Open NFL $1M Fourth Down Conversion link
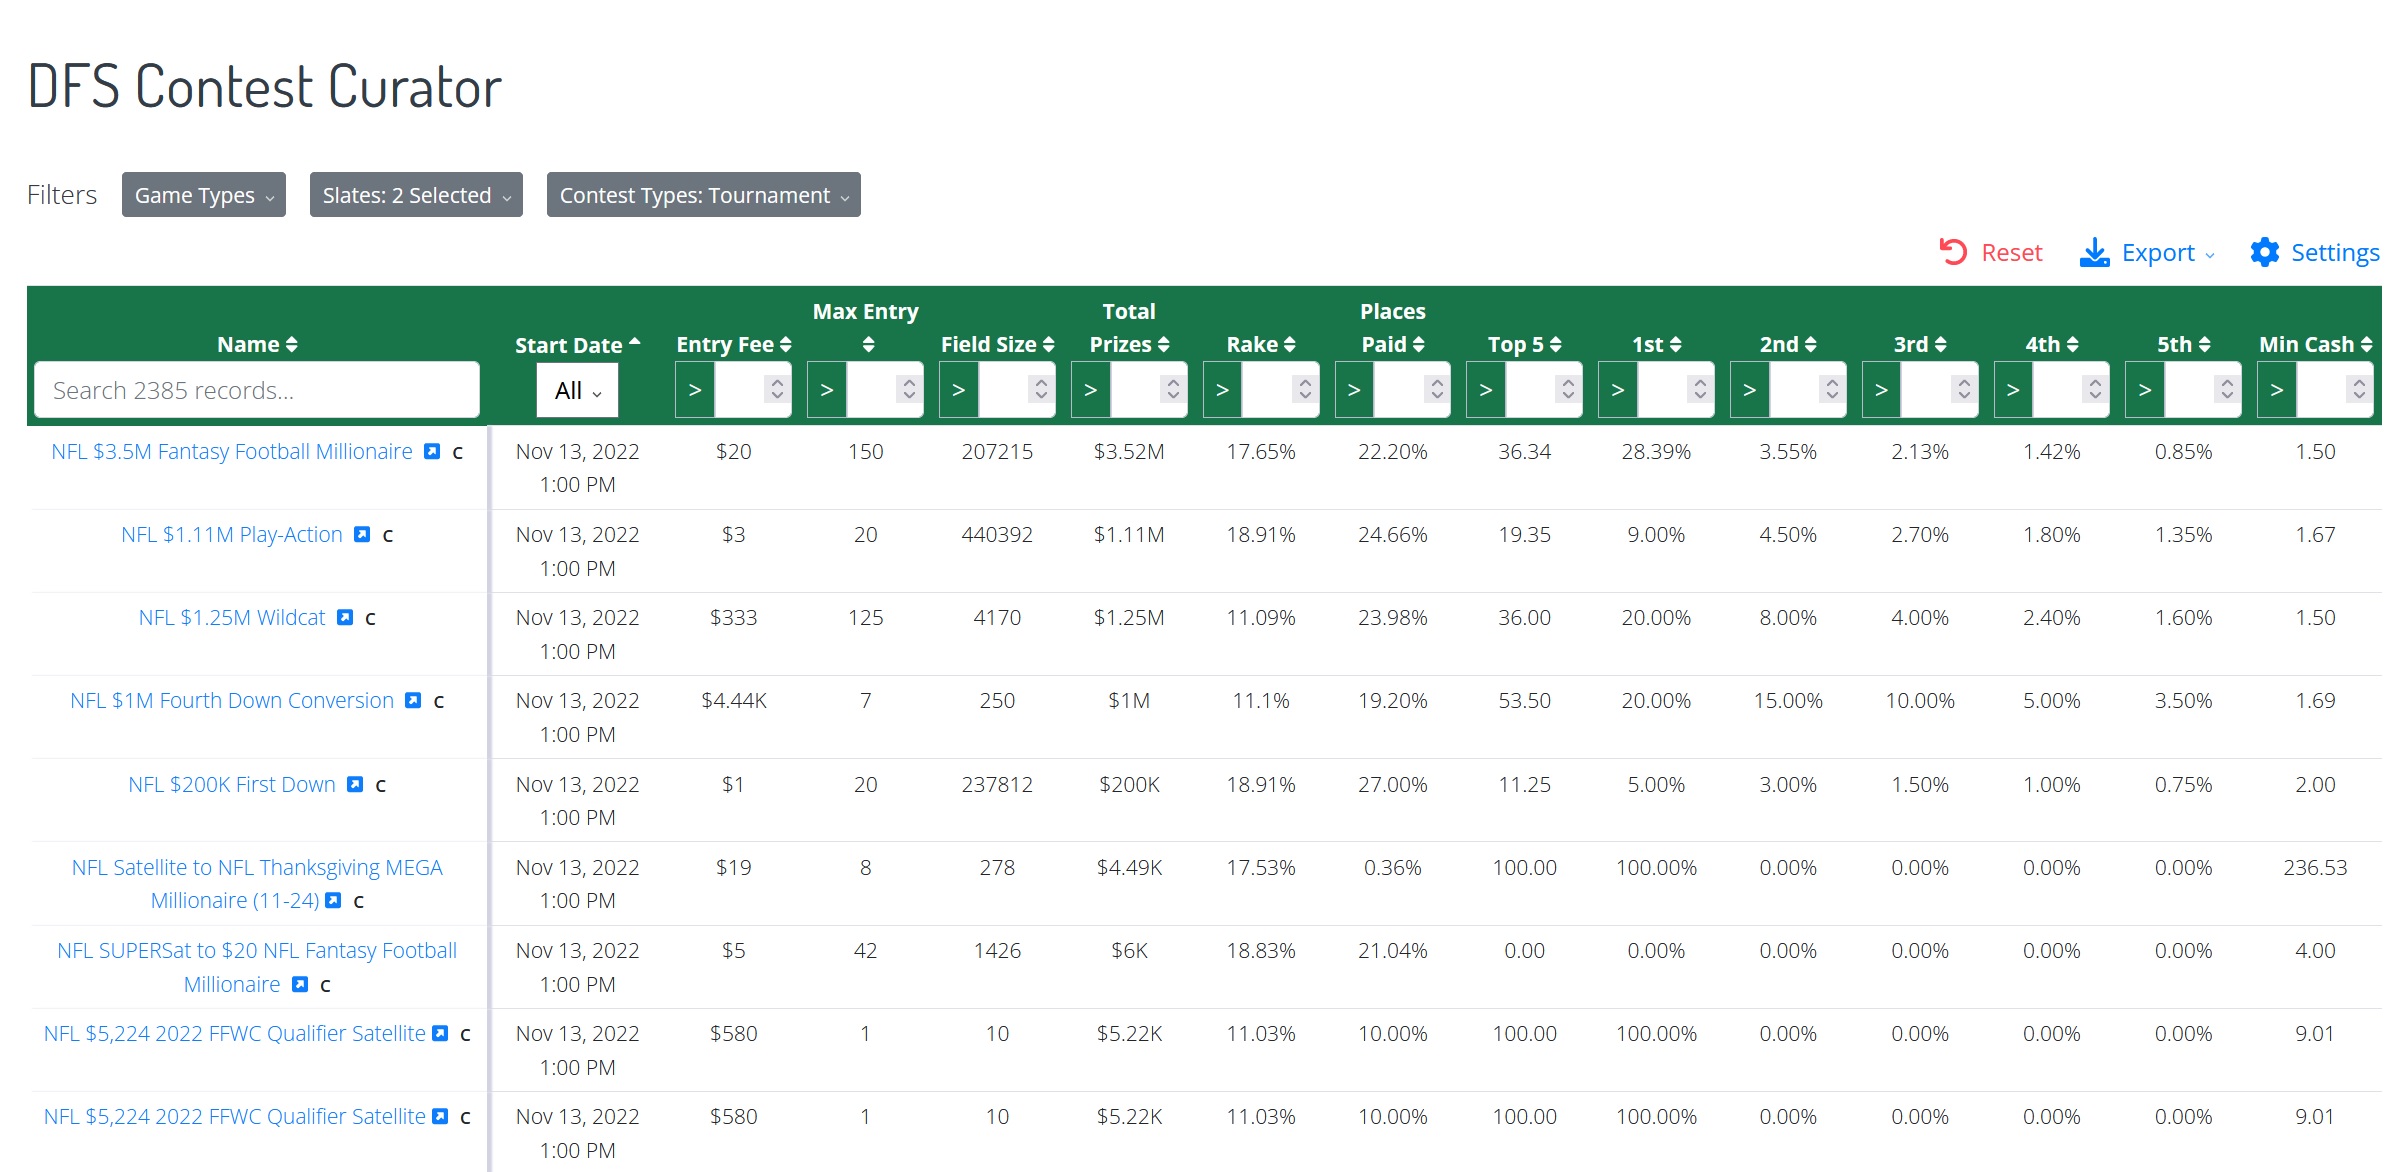The image size is (2399, 1172). click(232, 701)
